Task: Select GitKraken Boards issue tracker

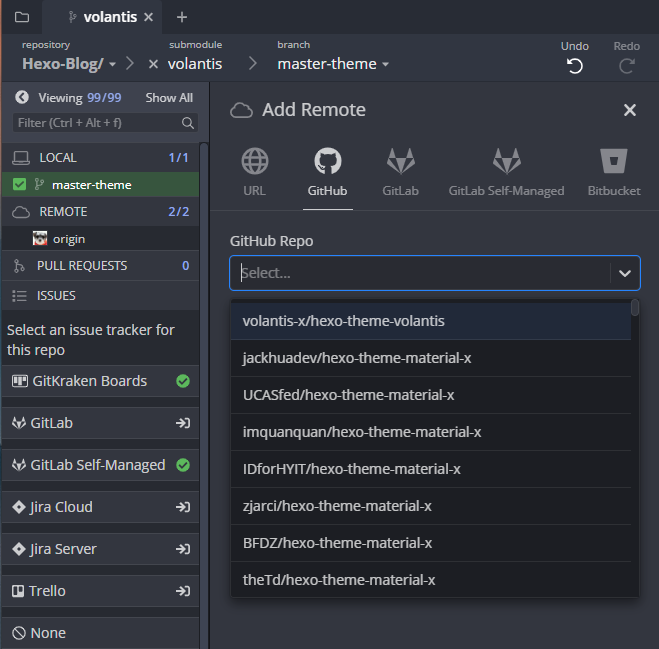Action: tap(100, 381)
